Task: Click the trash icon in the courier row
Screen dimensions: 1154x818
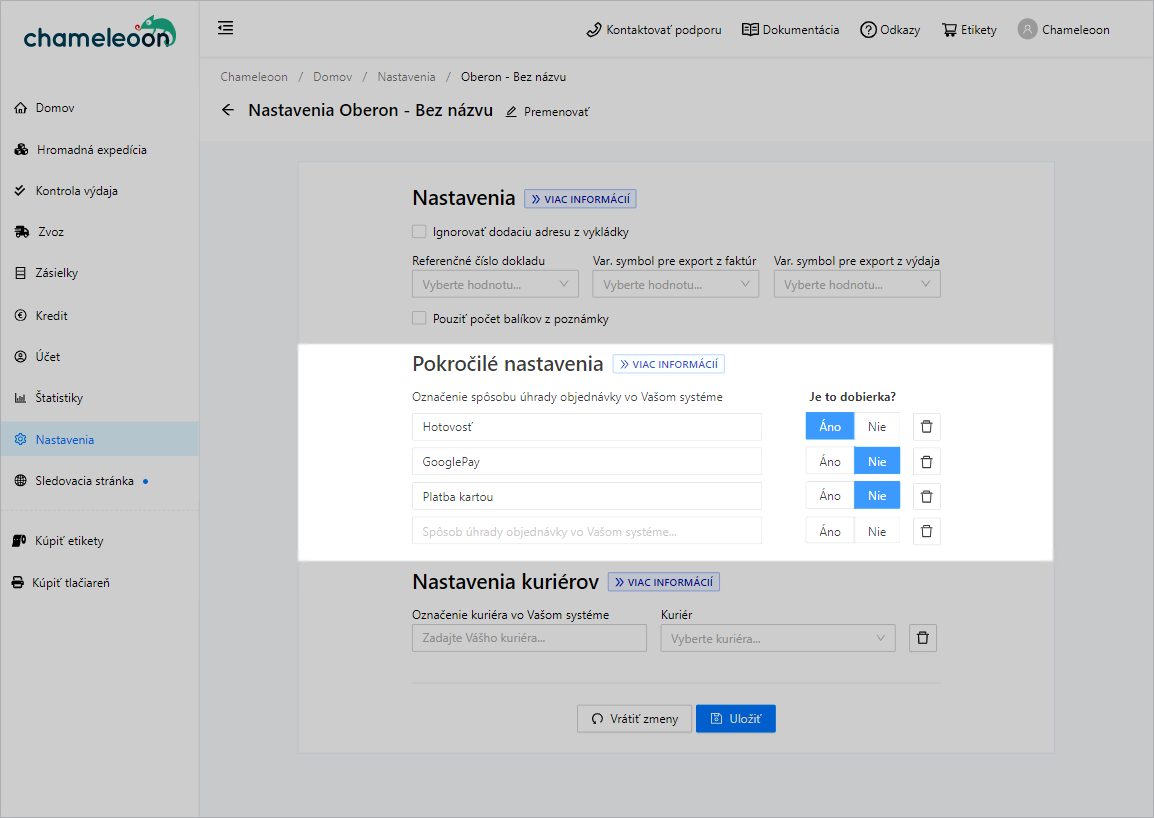Action: pos(922,638)
